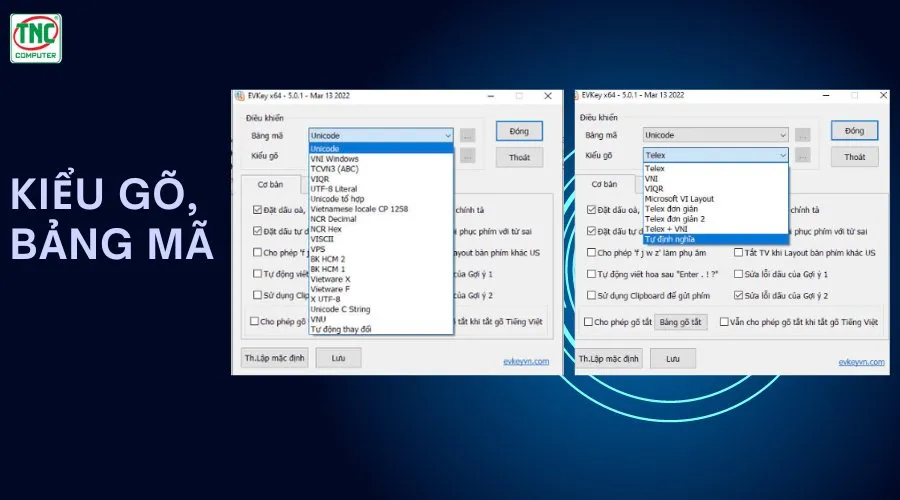Screen dimensions: 900x500
Task: Click Đóng button in left window
Action: tap(519, 131)
